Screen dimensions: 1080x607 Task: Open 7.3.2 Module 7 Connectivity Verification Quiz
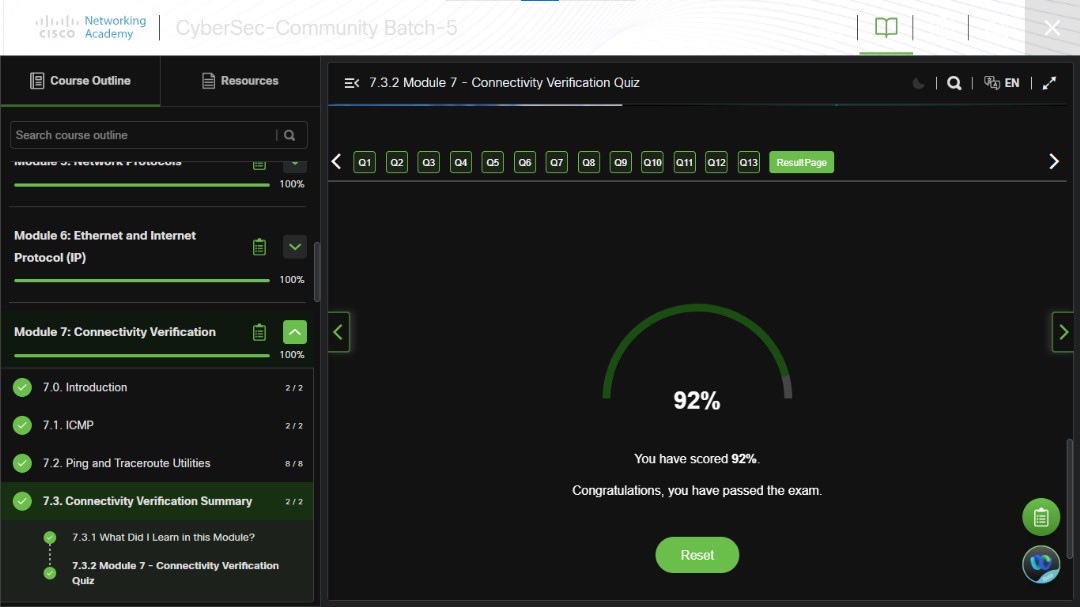tap(175, 573)
